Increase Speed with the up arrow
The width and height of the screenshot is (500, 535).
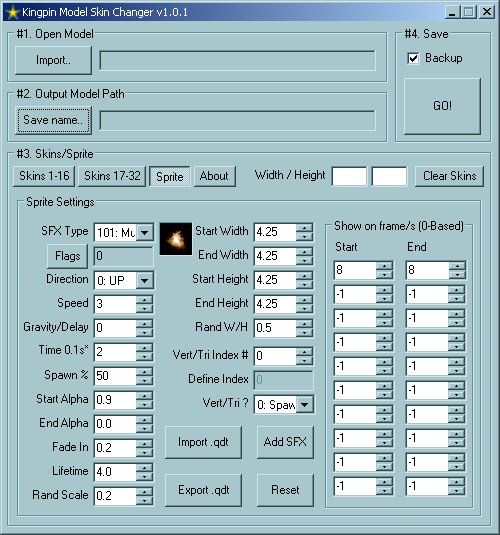pos(145,300)
